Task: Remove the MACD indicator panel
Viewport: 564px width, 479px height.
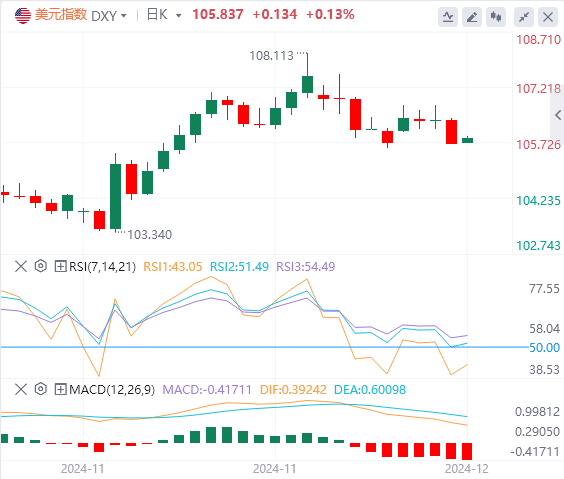Action: (21, 389)
